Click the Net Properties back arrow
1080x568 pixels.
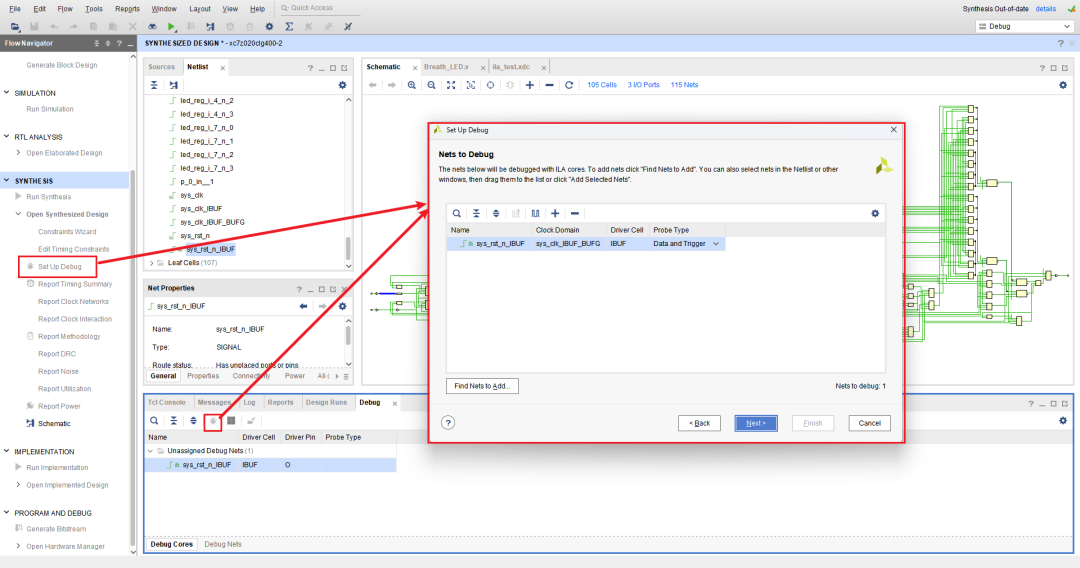tap(303, 306)
